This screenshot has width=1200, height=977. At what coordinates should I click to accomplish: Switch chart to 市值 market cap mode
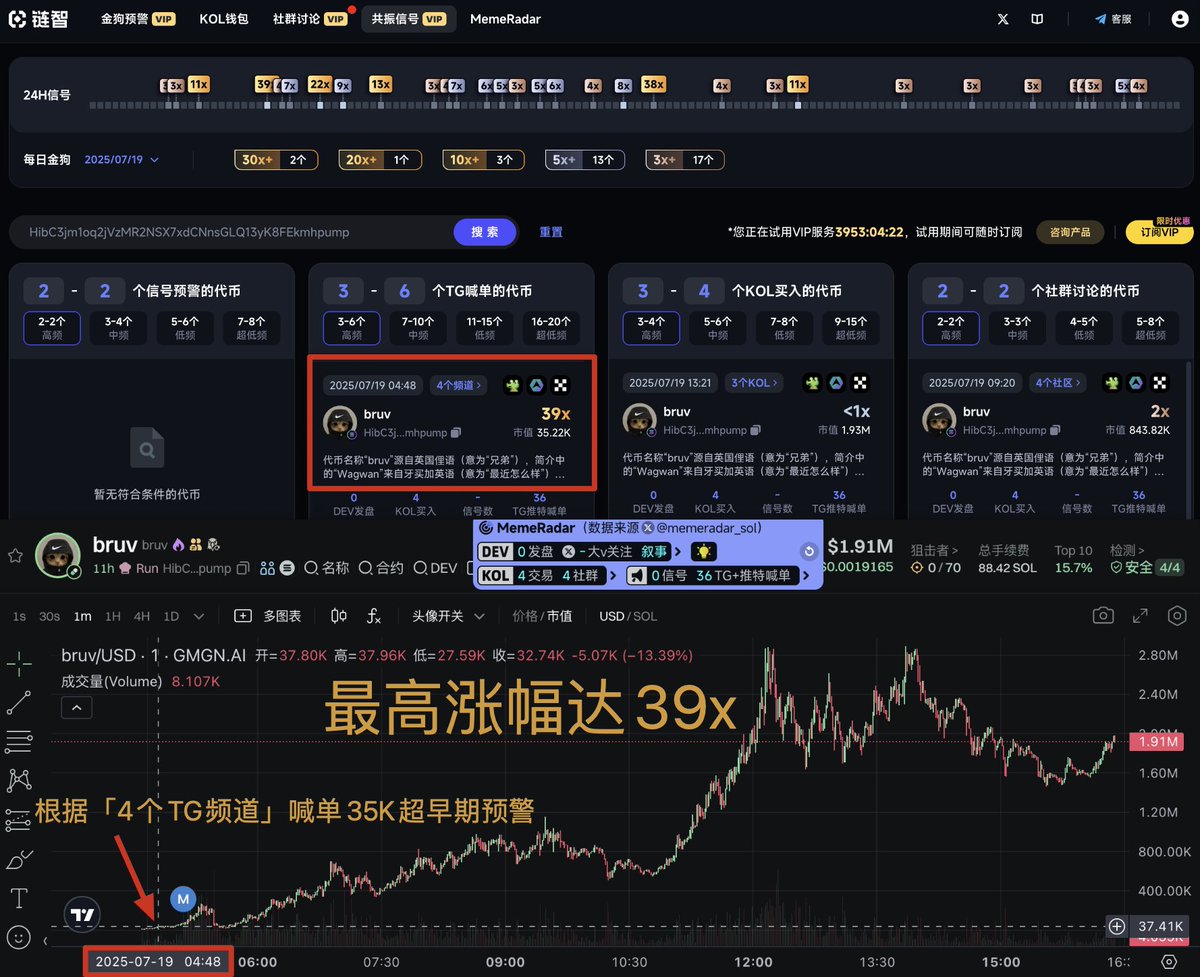tap(560, 616)
